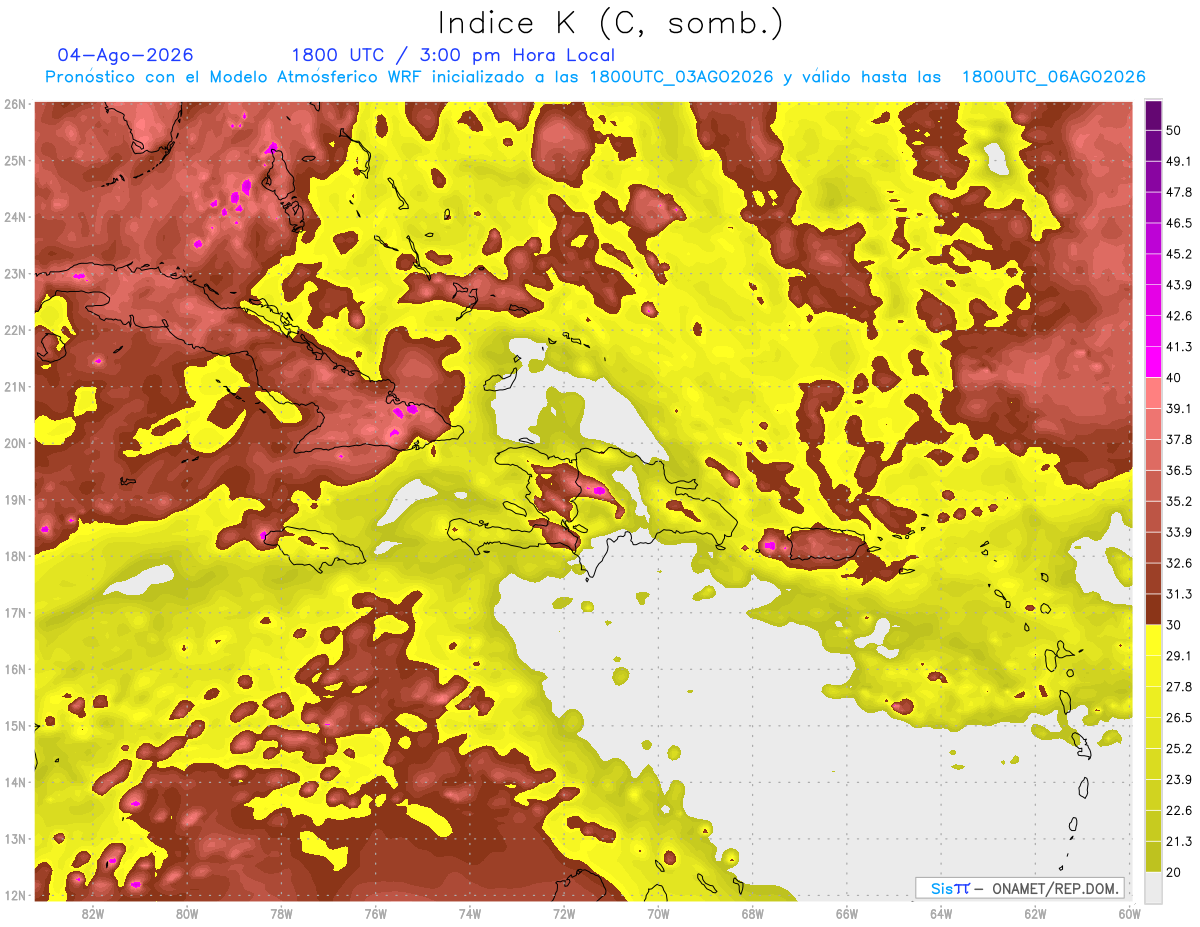Click the 19N latitude label
This screenshot has height=927, width=1200.
point(15,499)
